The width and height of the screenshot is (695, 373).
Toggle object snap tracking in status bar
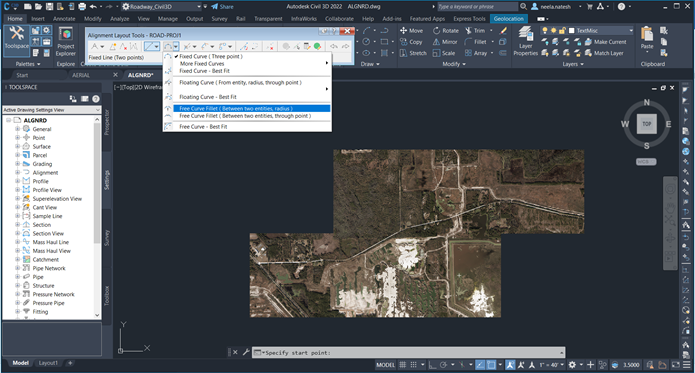click(480, 365)
